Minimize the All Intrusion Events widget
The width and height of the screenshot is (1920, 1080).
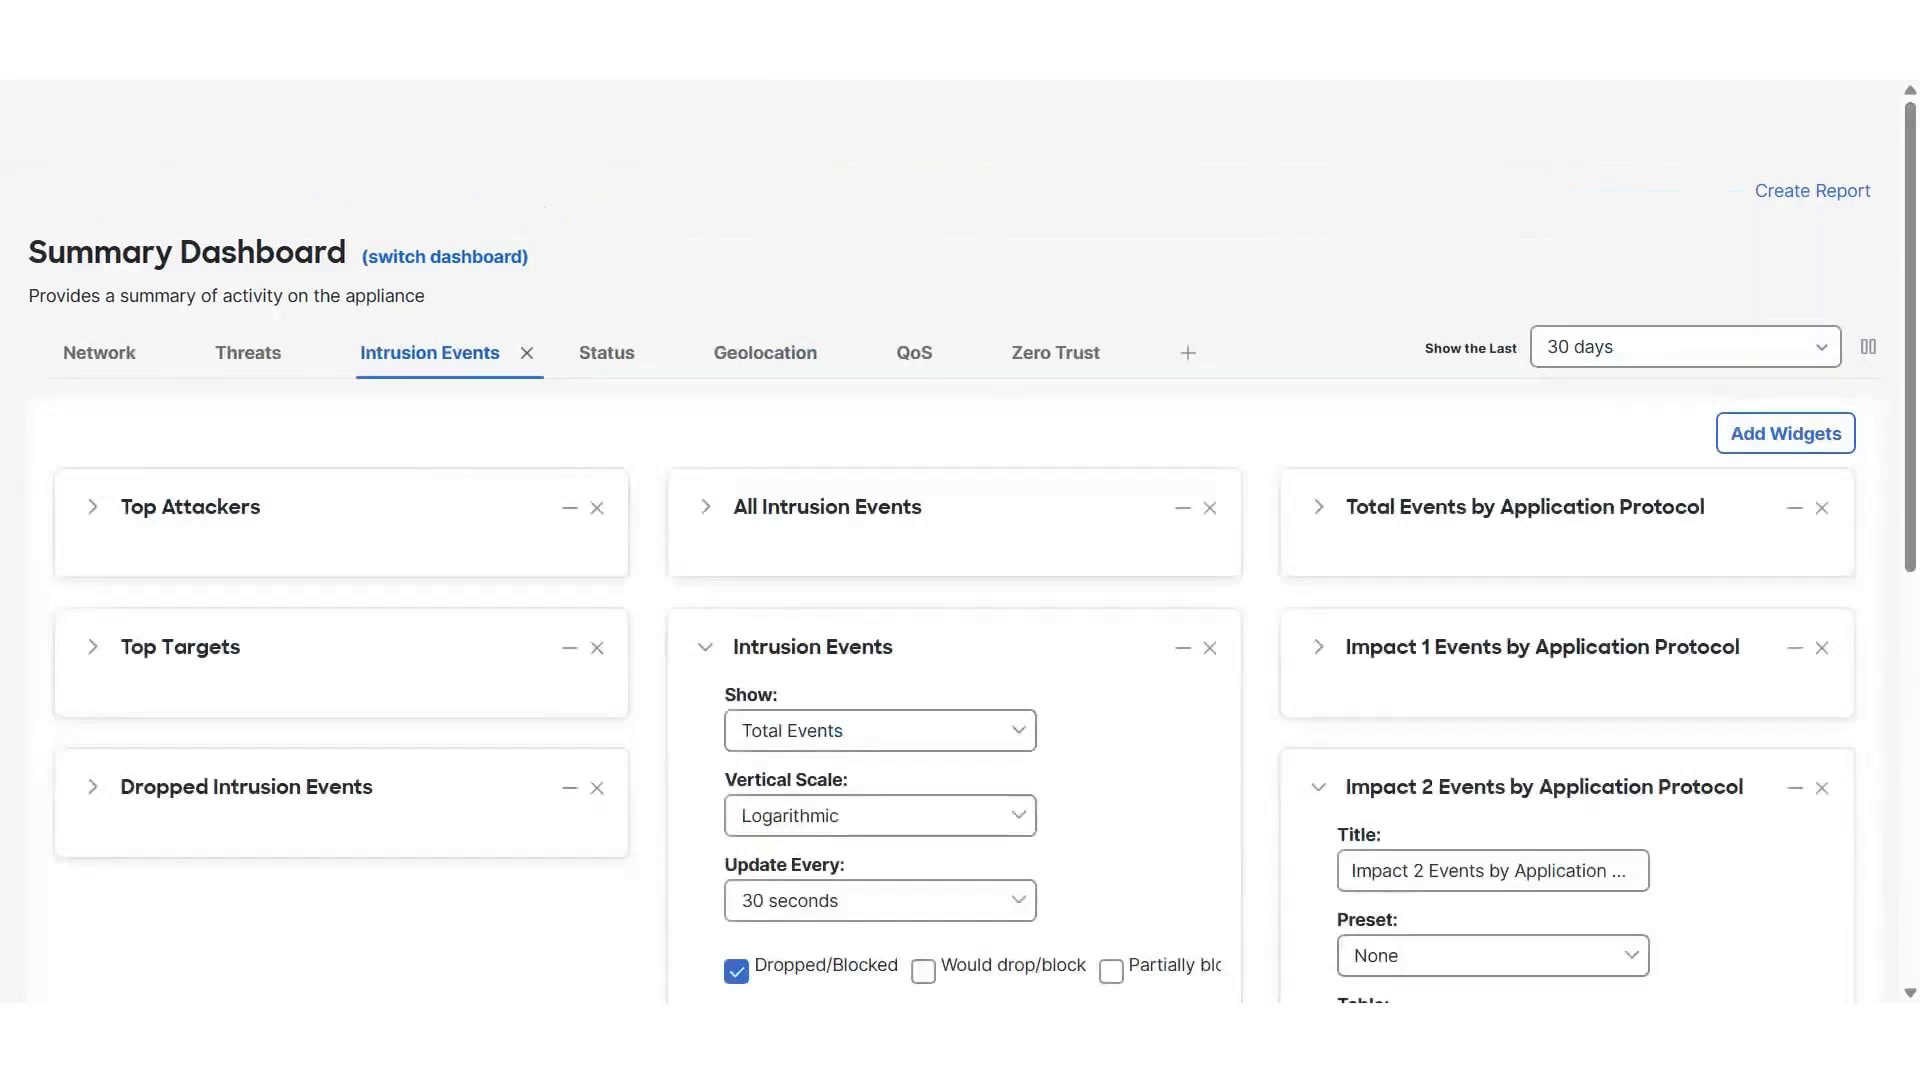point(1183,508)
